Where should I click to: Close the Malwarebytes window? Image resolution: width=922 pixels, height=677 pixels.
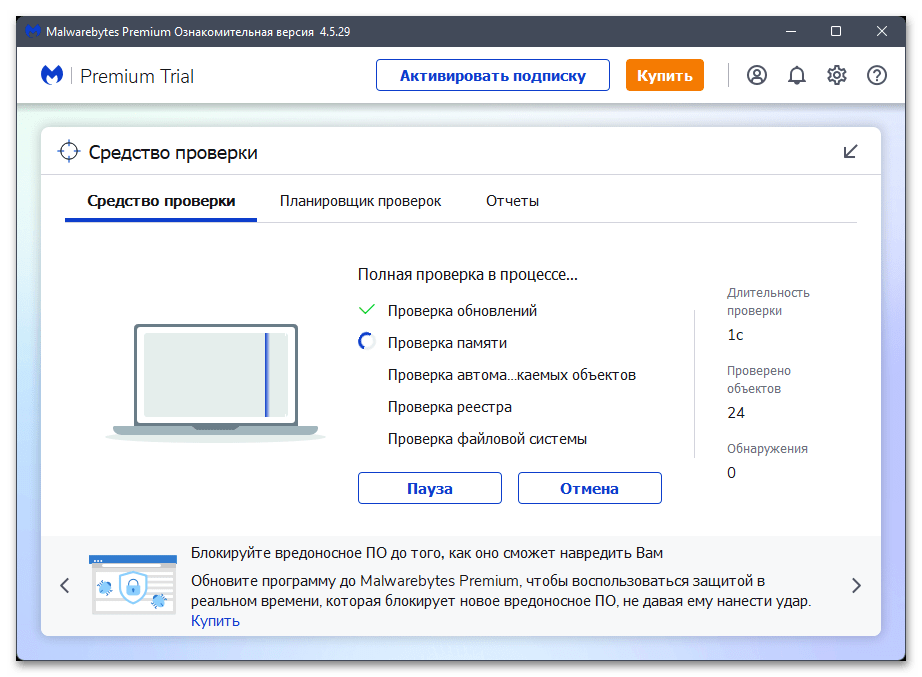coord(881,31)
